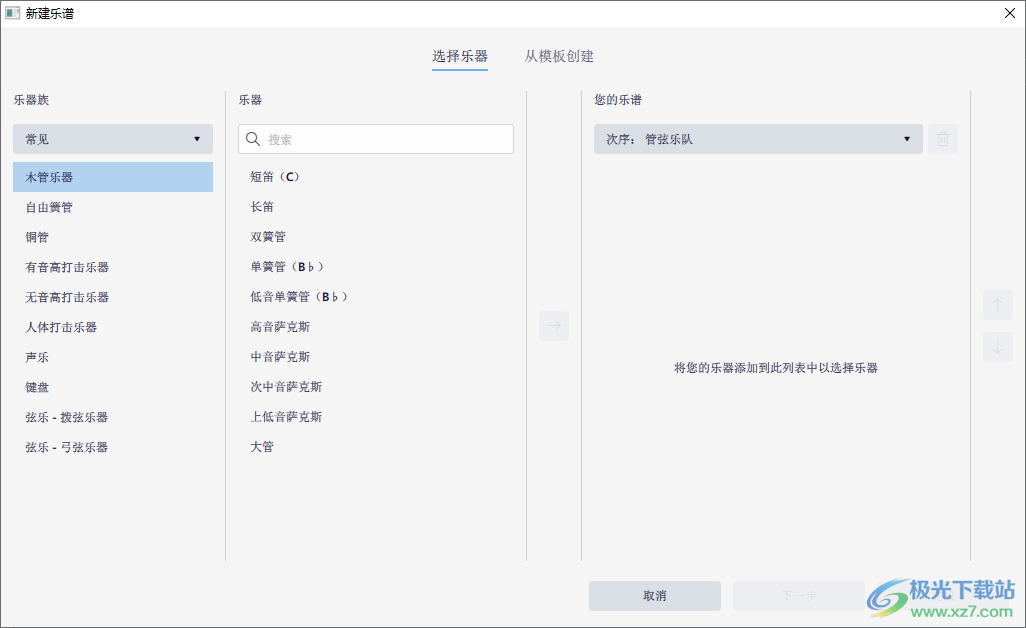Click the right-arrow icon to add instrument
Image resolution: width=1026 pixels, height=628 pixels.
[554, 325]
